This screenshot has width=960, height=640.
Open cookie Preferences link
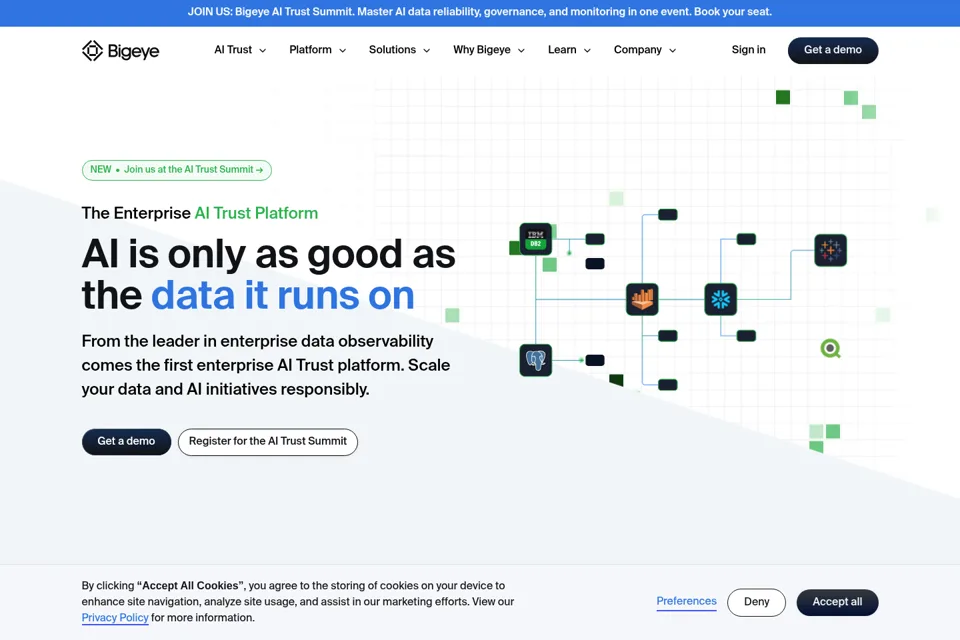[686, 601]
